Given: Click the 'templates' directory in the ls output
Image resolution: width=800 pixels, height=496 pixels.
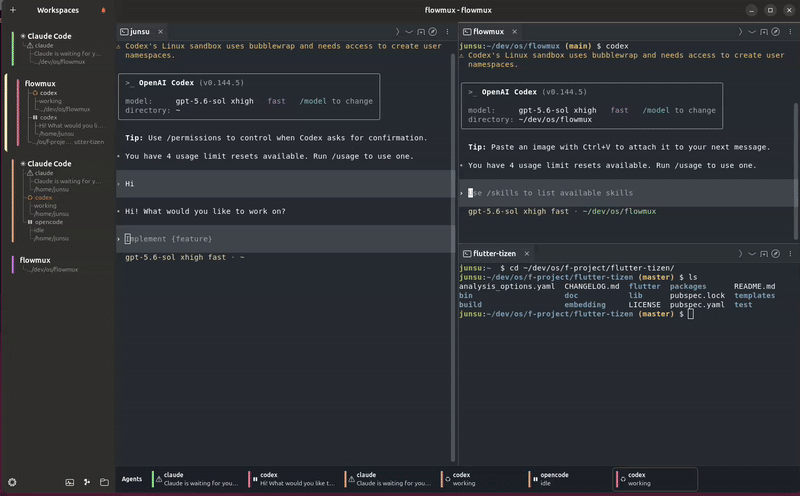Looking at the screenshot, I should pyautogui.click(x=755, y=295).
